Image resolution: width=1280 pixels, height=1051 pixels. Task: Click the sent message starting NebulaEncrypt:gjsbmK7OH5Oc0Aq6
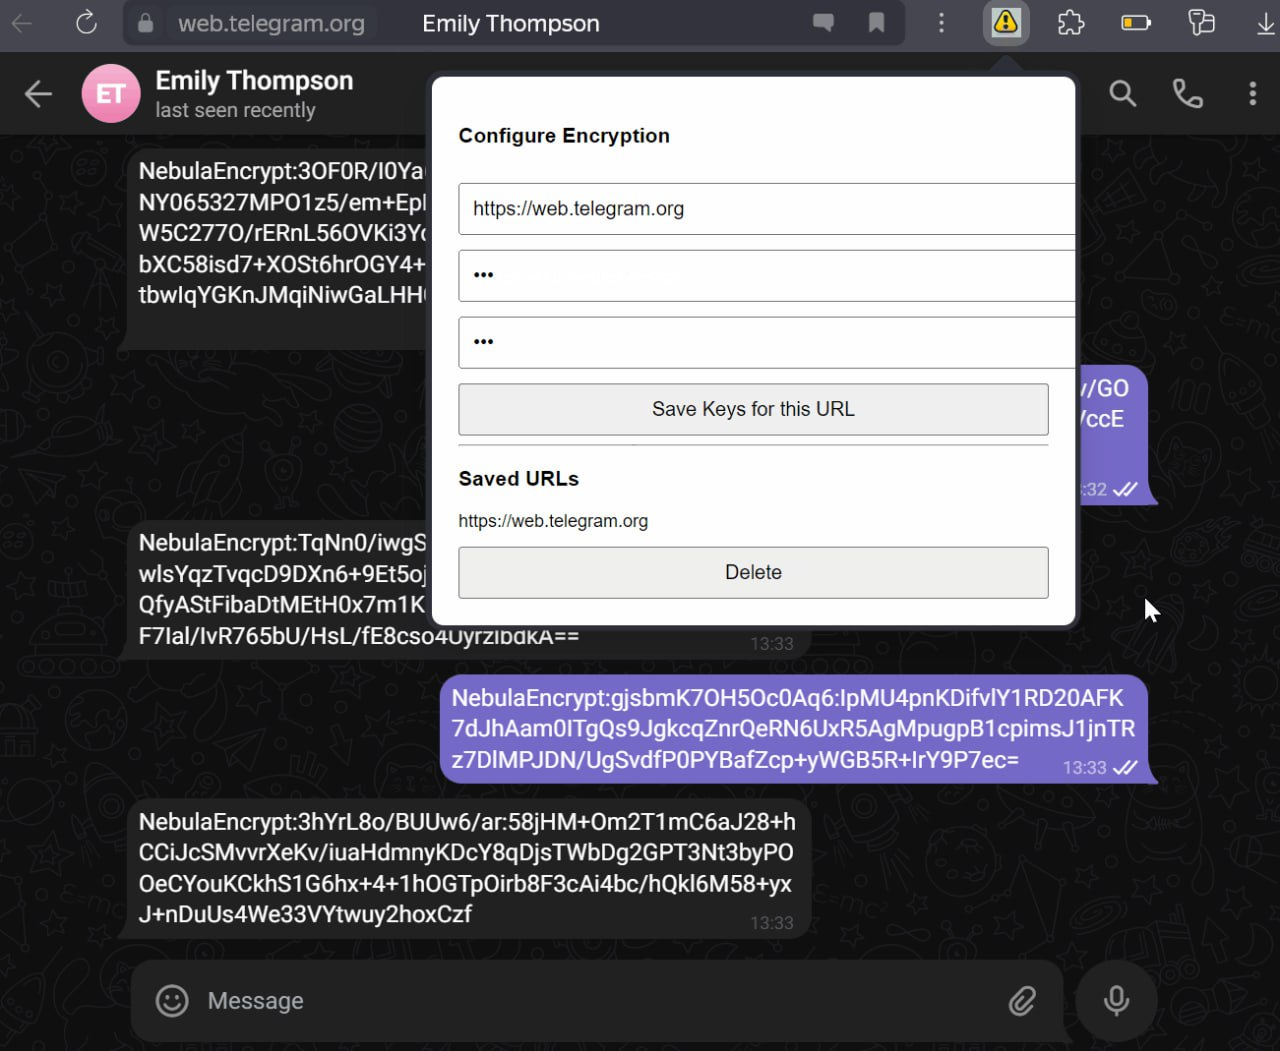(x=793, y=729)
